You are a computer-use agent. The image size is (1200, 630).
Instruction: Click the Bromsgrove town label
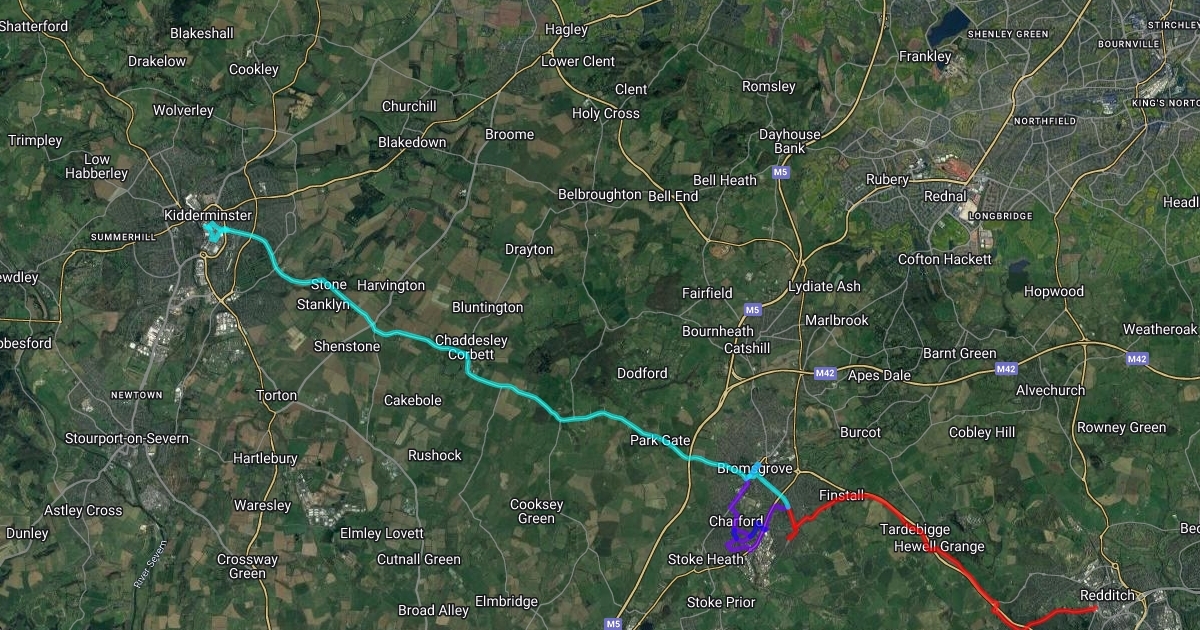(755, 468)
